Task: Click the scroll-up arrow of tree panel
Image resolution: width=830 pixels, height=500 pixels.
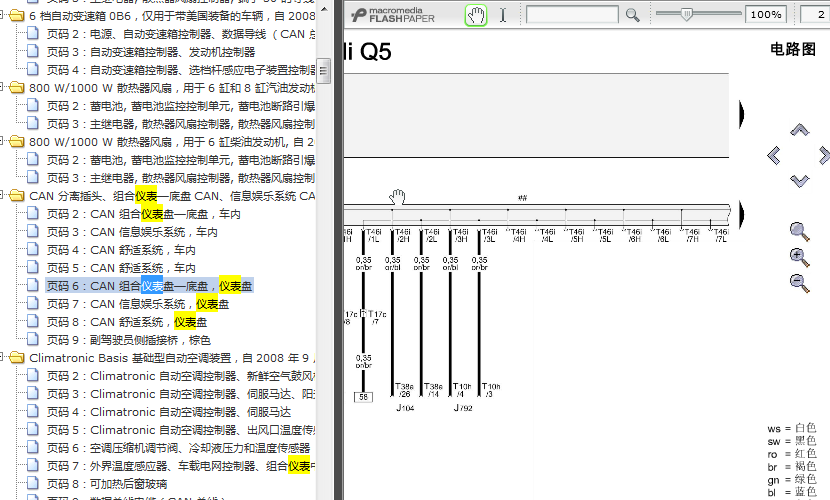Action: click(324, 10)
